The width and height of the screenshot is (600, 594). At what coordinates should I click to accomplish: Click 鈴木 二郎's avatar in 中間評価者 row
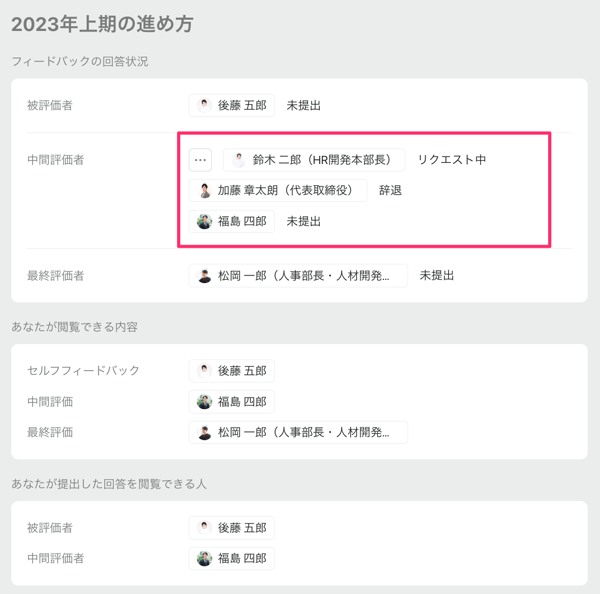pos(239,160)
